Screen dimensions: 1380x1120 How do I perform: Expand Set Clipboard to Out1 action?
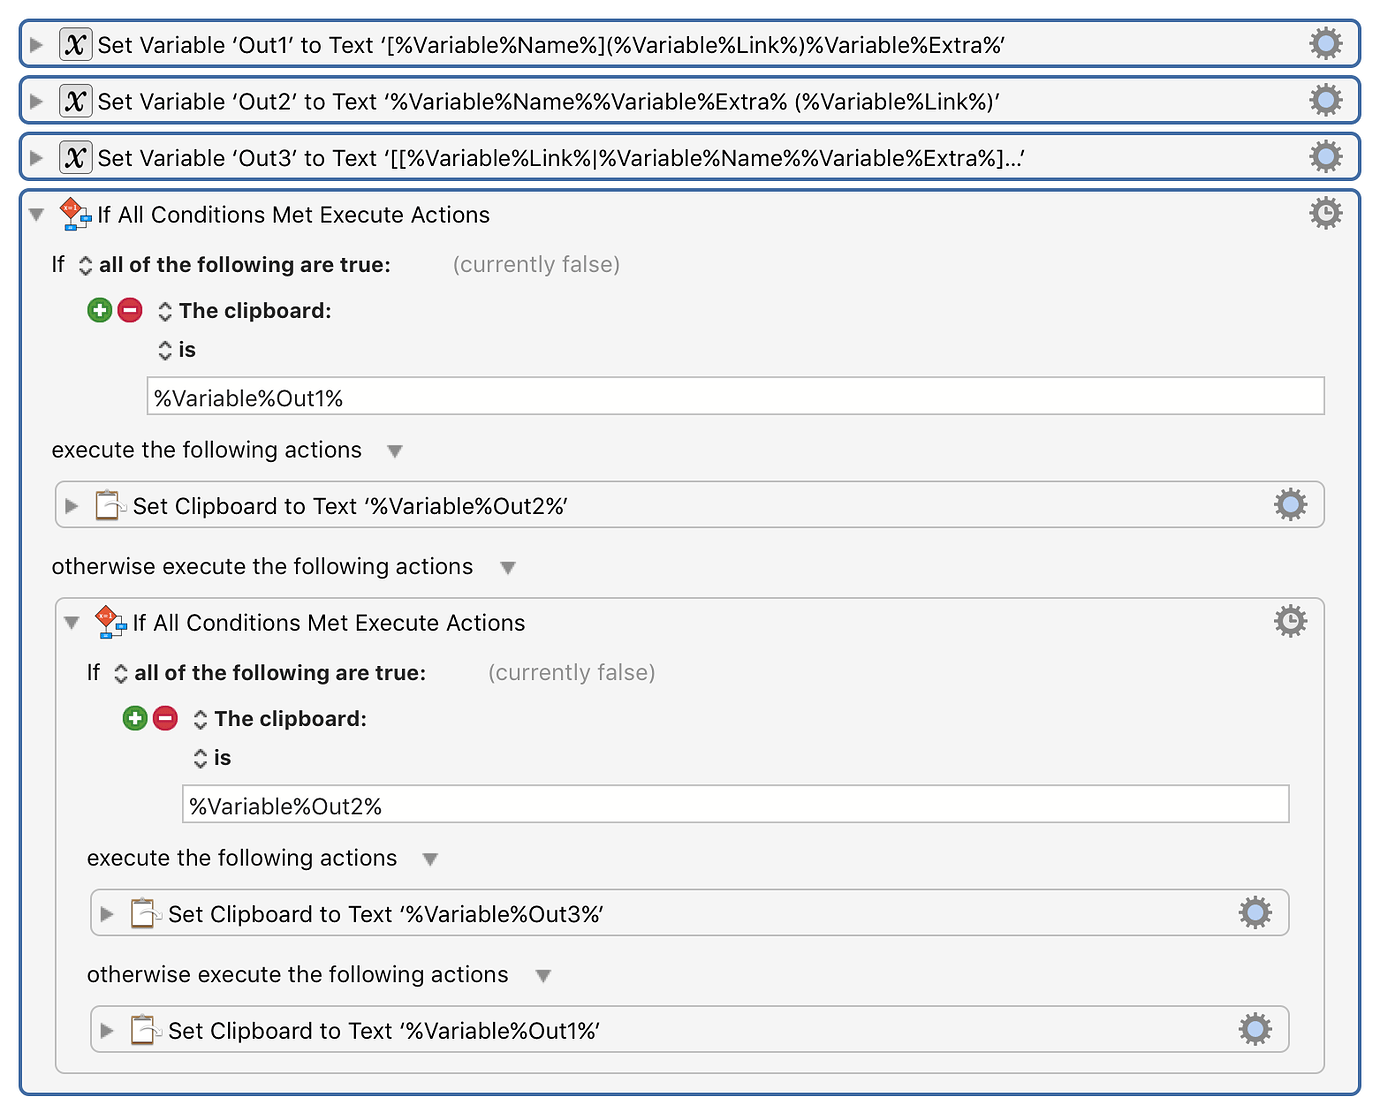click(x=107, y=1031)
